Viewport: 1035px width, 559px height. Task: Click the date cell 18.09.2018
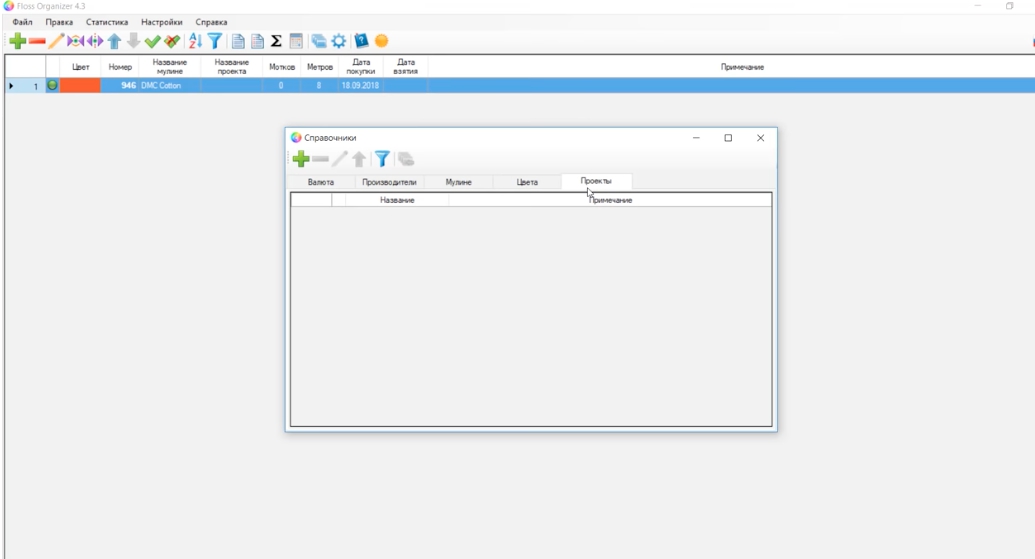pyautogui.click(x=360, y=85)
